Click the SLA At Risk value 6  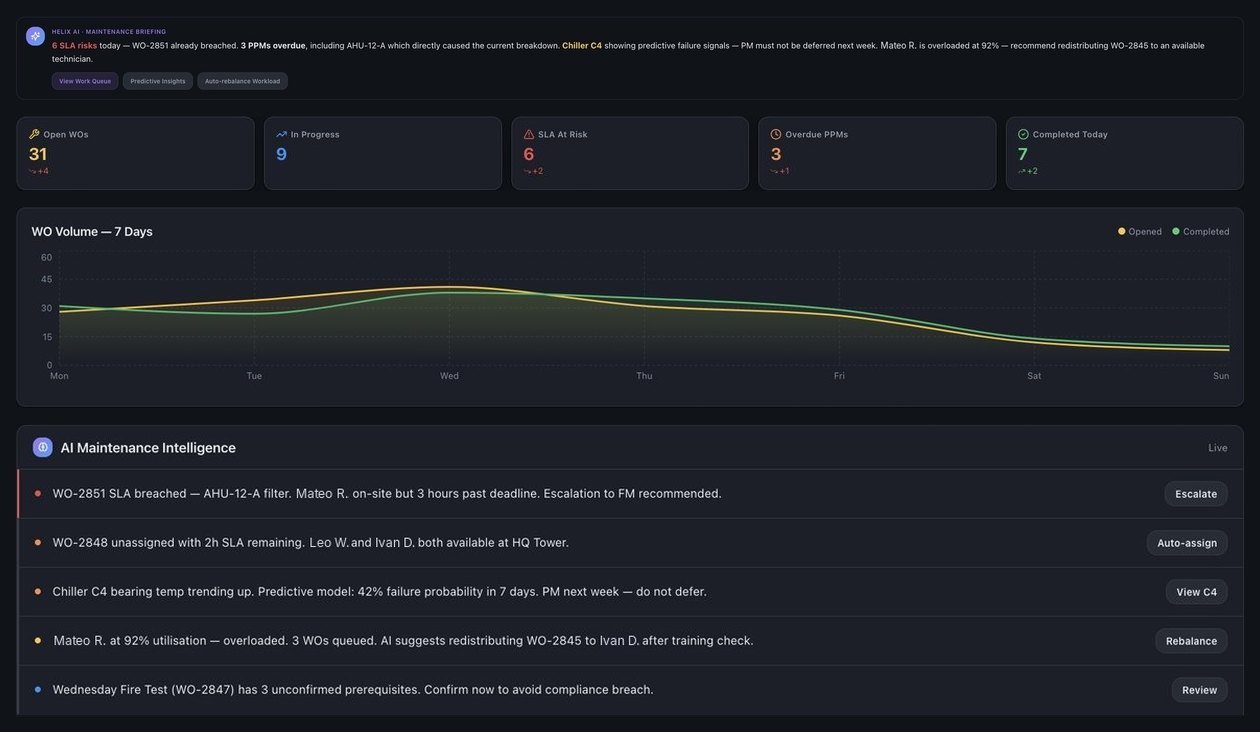[529, 154]
